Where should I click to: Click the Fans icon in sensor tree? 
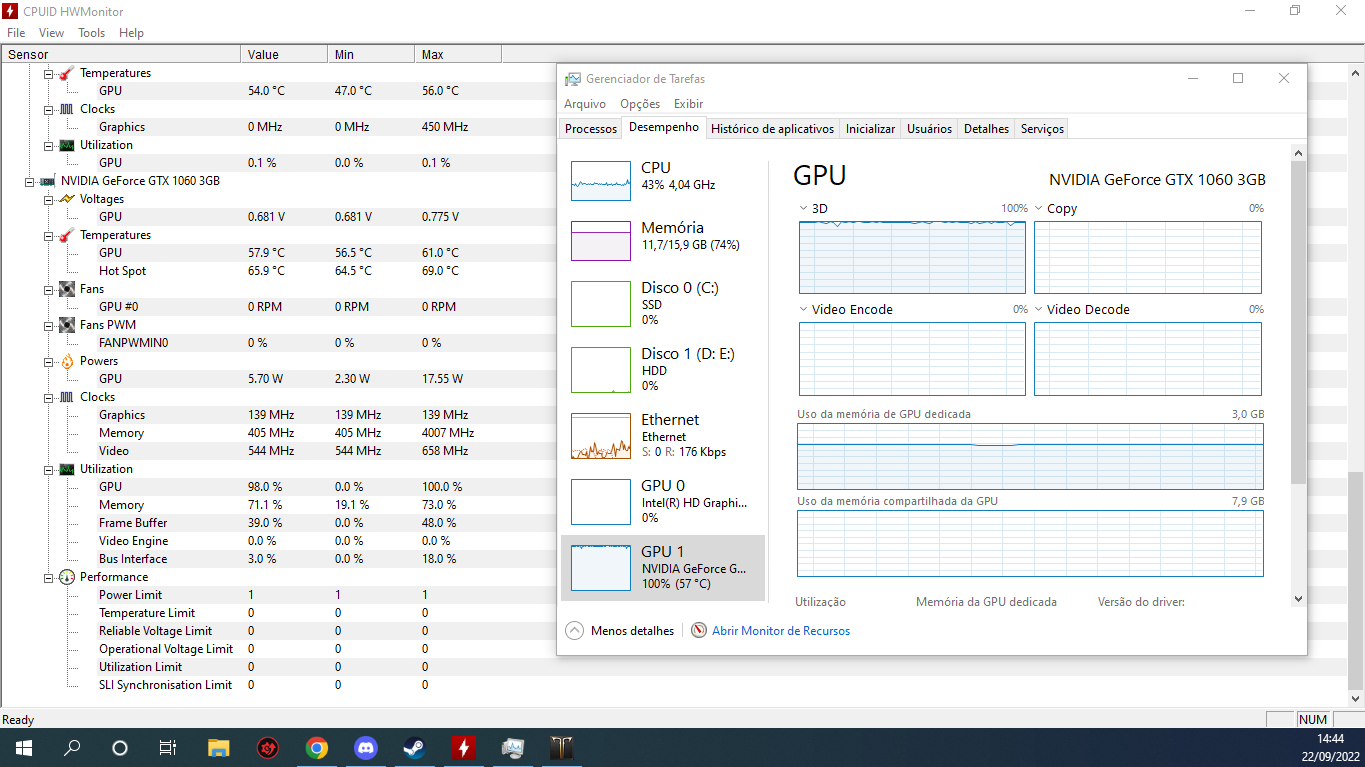pyautogui.click(x=67, y=289)
